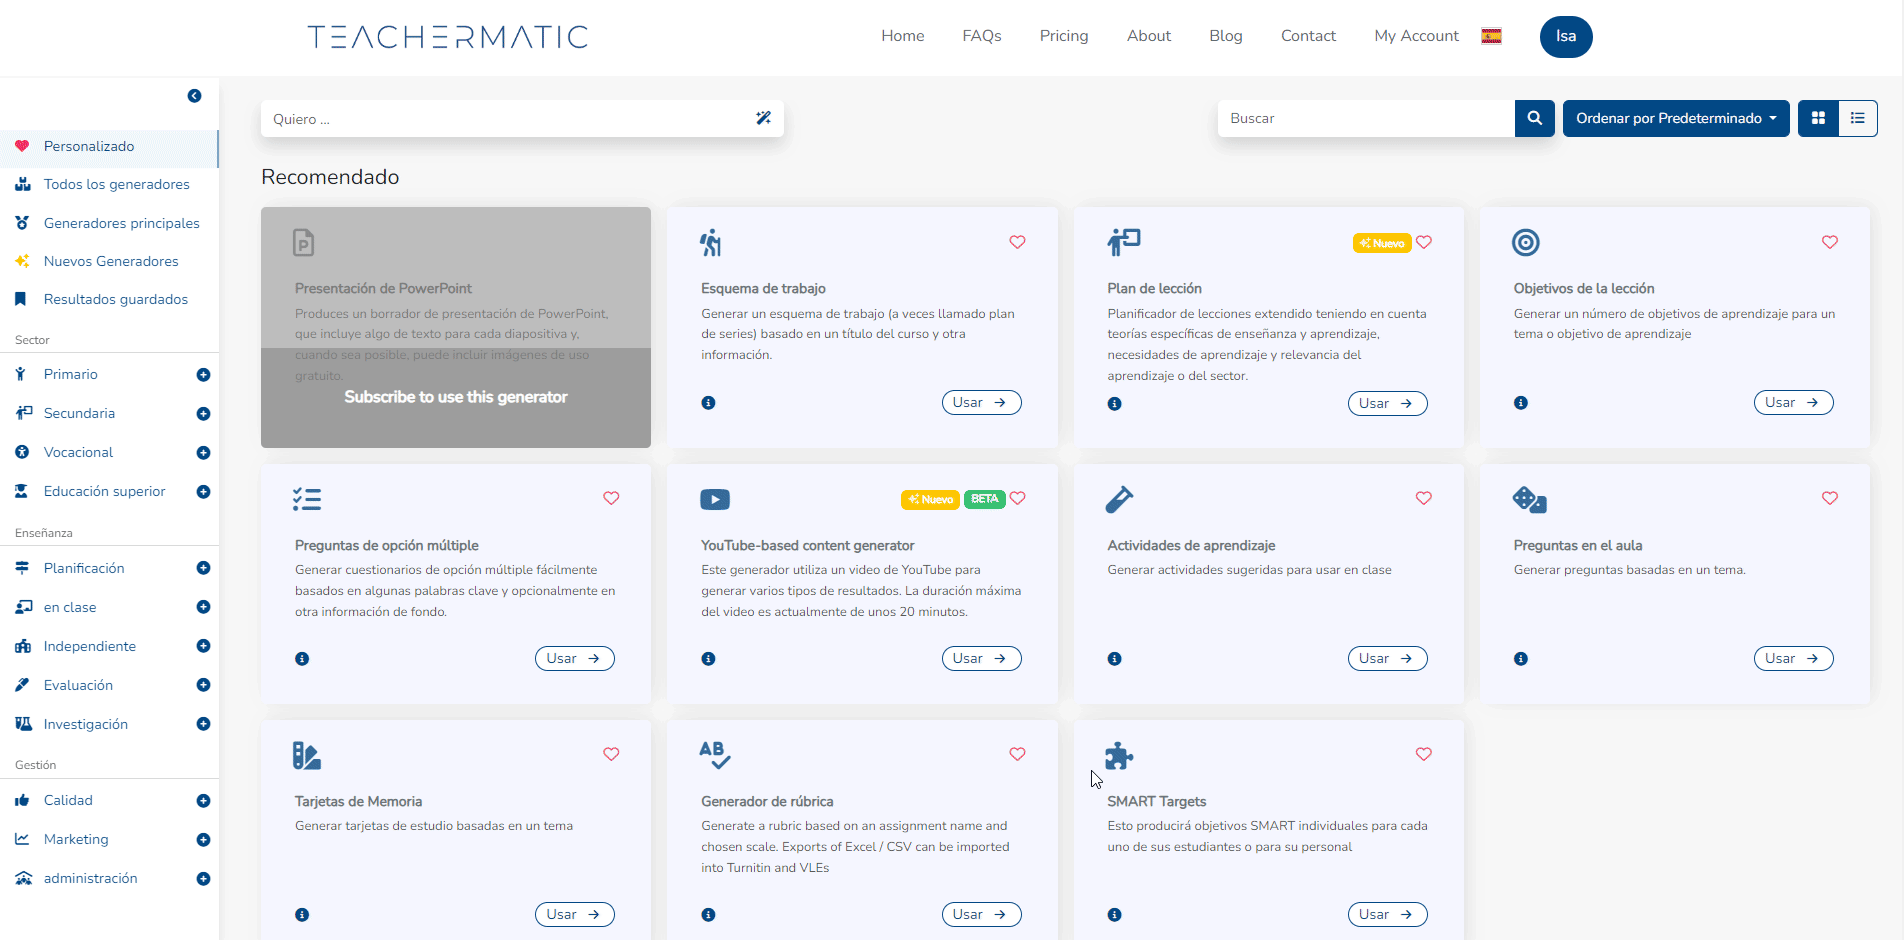Image resolution: width=1904 pixels, height=940 pixels.
Task: Click the Objetivos de la lección target icon
Action: 1525,242
